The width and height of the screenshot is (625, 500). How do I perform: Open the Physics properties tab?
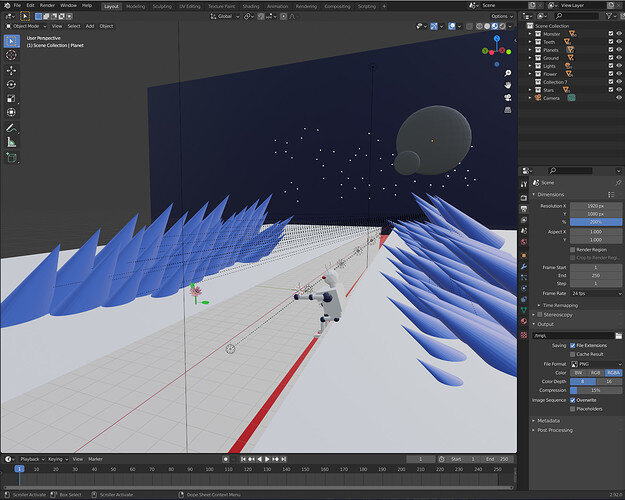(524, 288)
